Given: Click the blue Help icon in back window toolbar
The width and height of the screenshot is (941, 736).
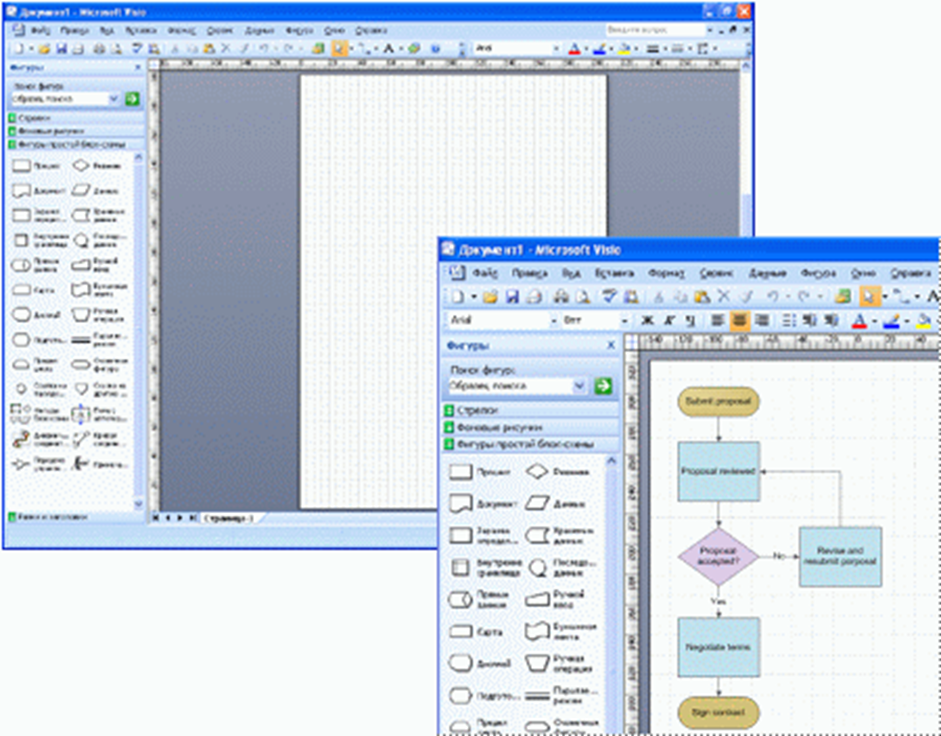Looking at the screenshot, I should [436, 49].
